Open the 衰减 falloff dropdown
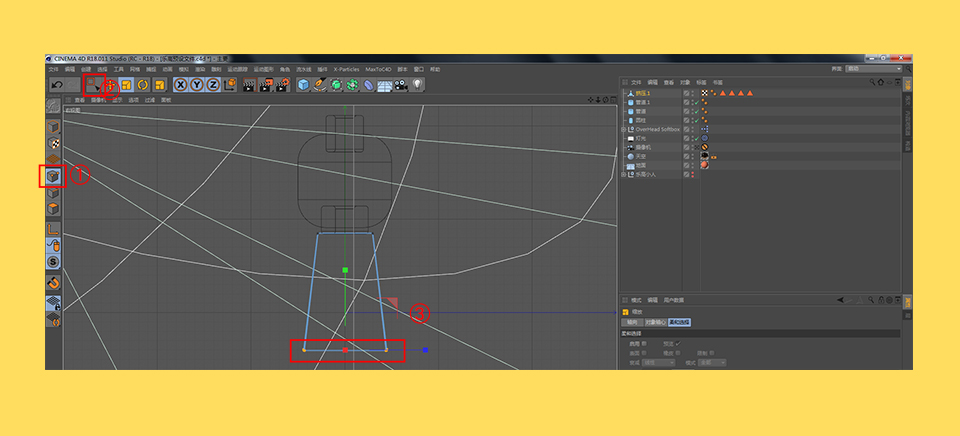 click(658, 363)
